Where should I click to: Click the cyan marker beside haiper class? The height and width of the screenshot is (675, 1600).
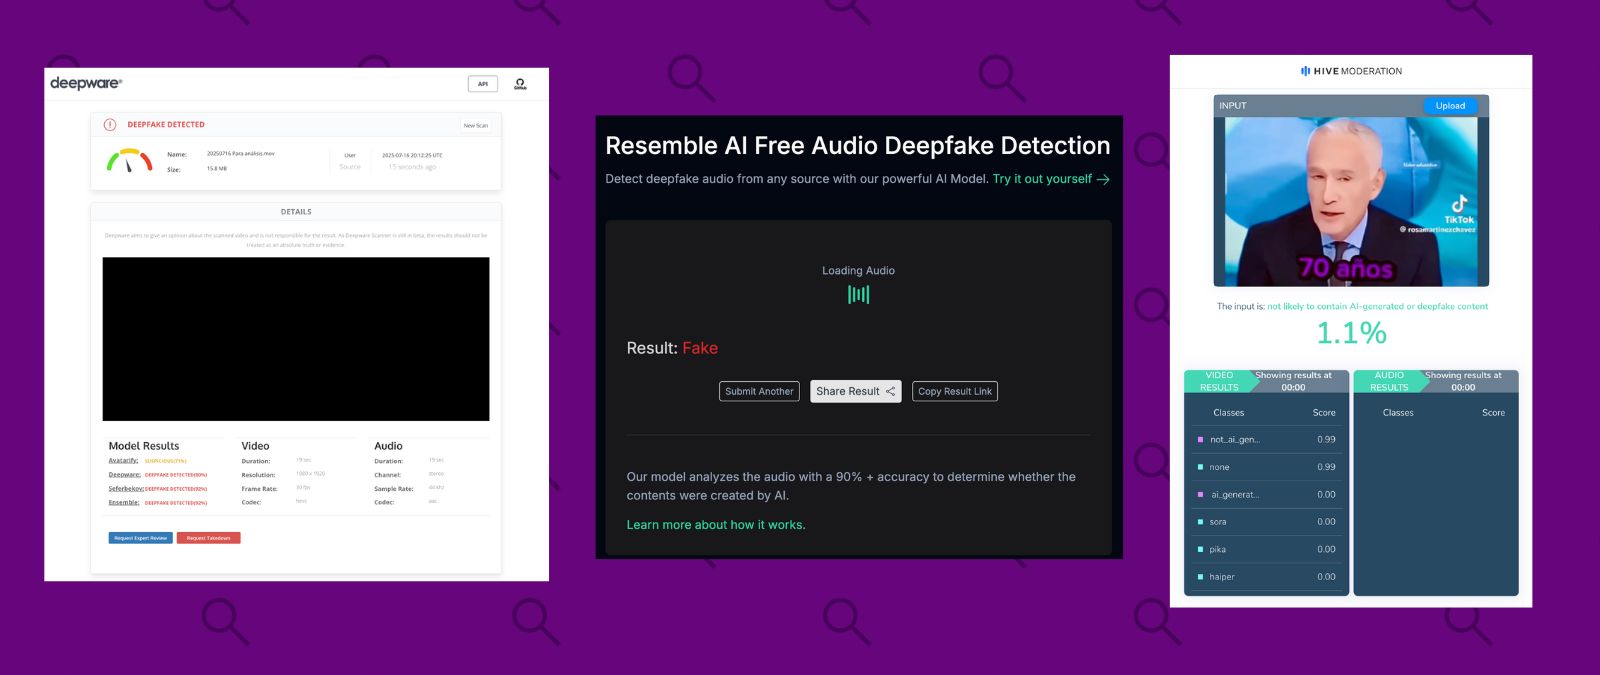(x=1200, y=577)
